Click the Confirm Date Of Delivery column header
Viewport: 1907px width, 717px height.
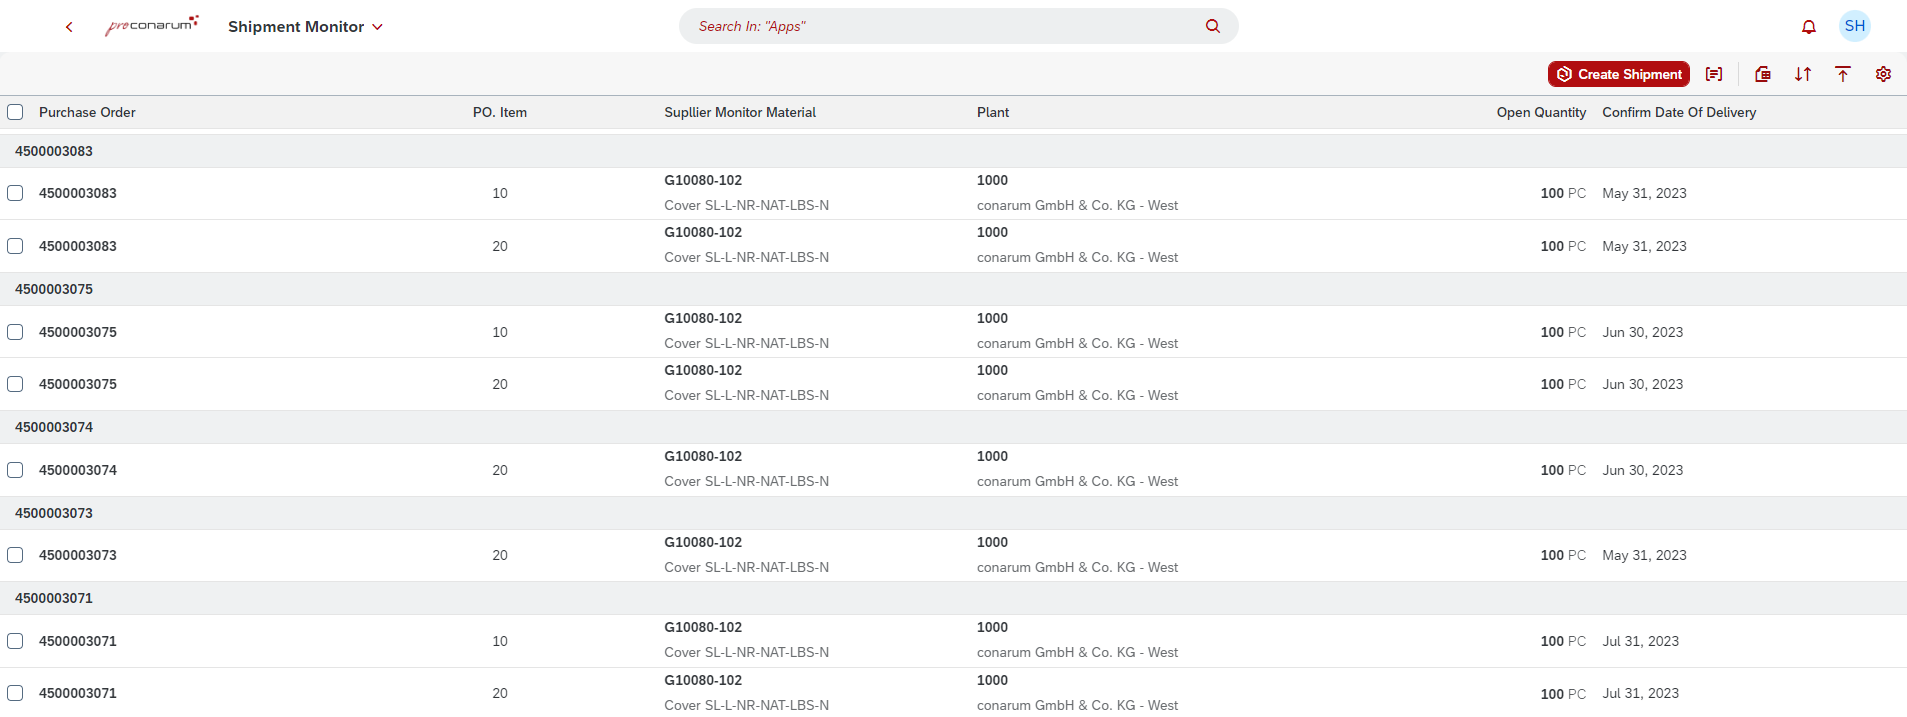tap(1679, 112)
